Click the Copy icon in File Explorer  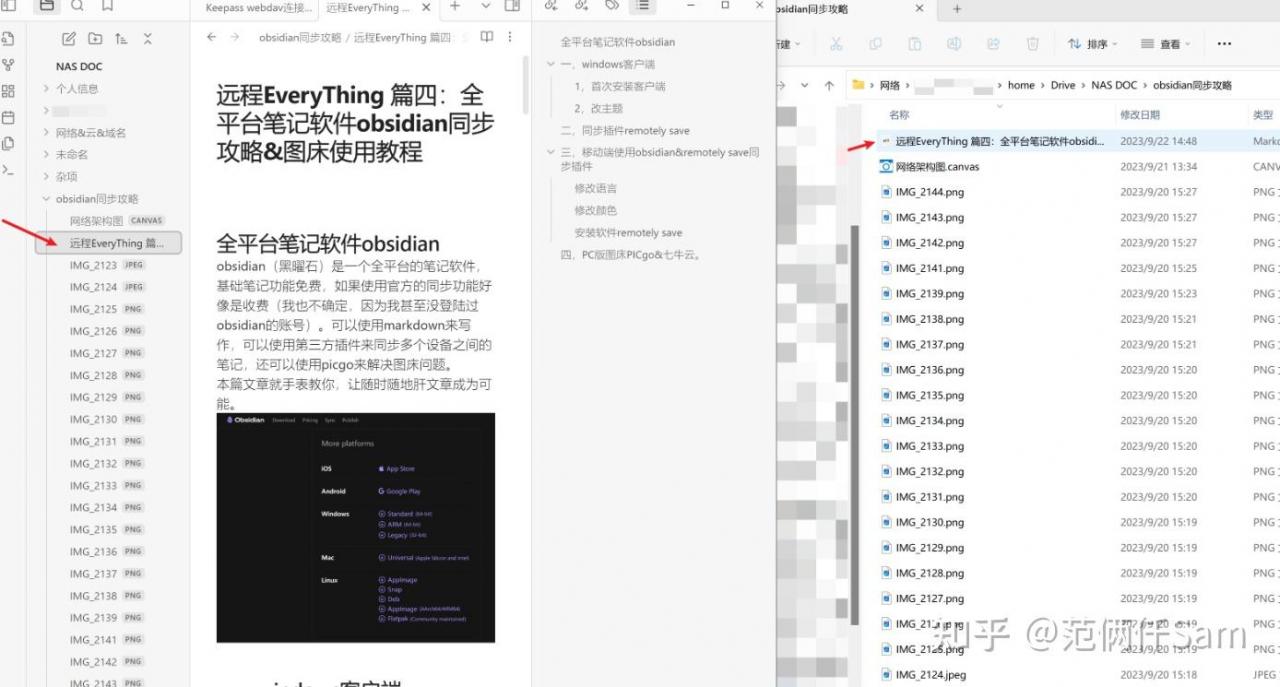pos(875,44)
